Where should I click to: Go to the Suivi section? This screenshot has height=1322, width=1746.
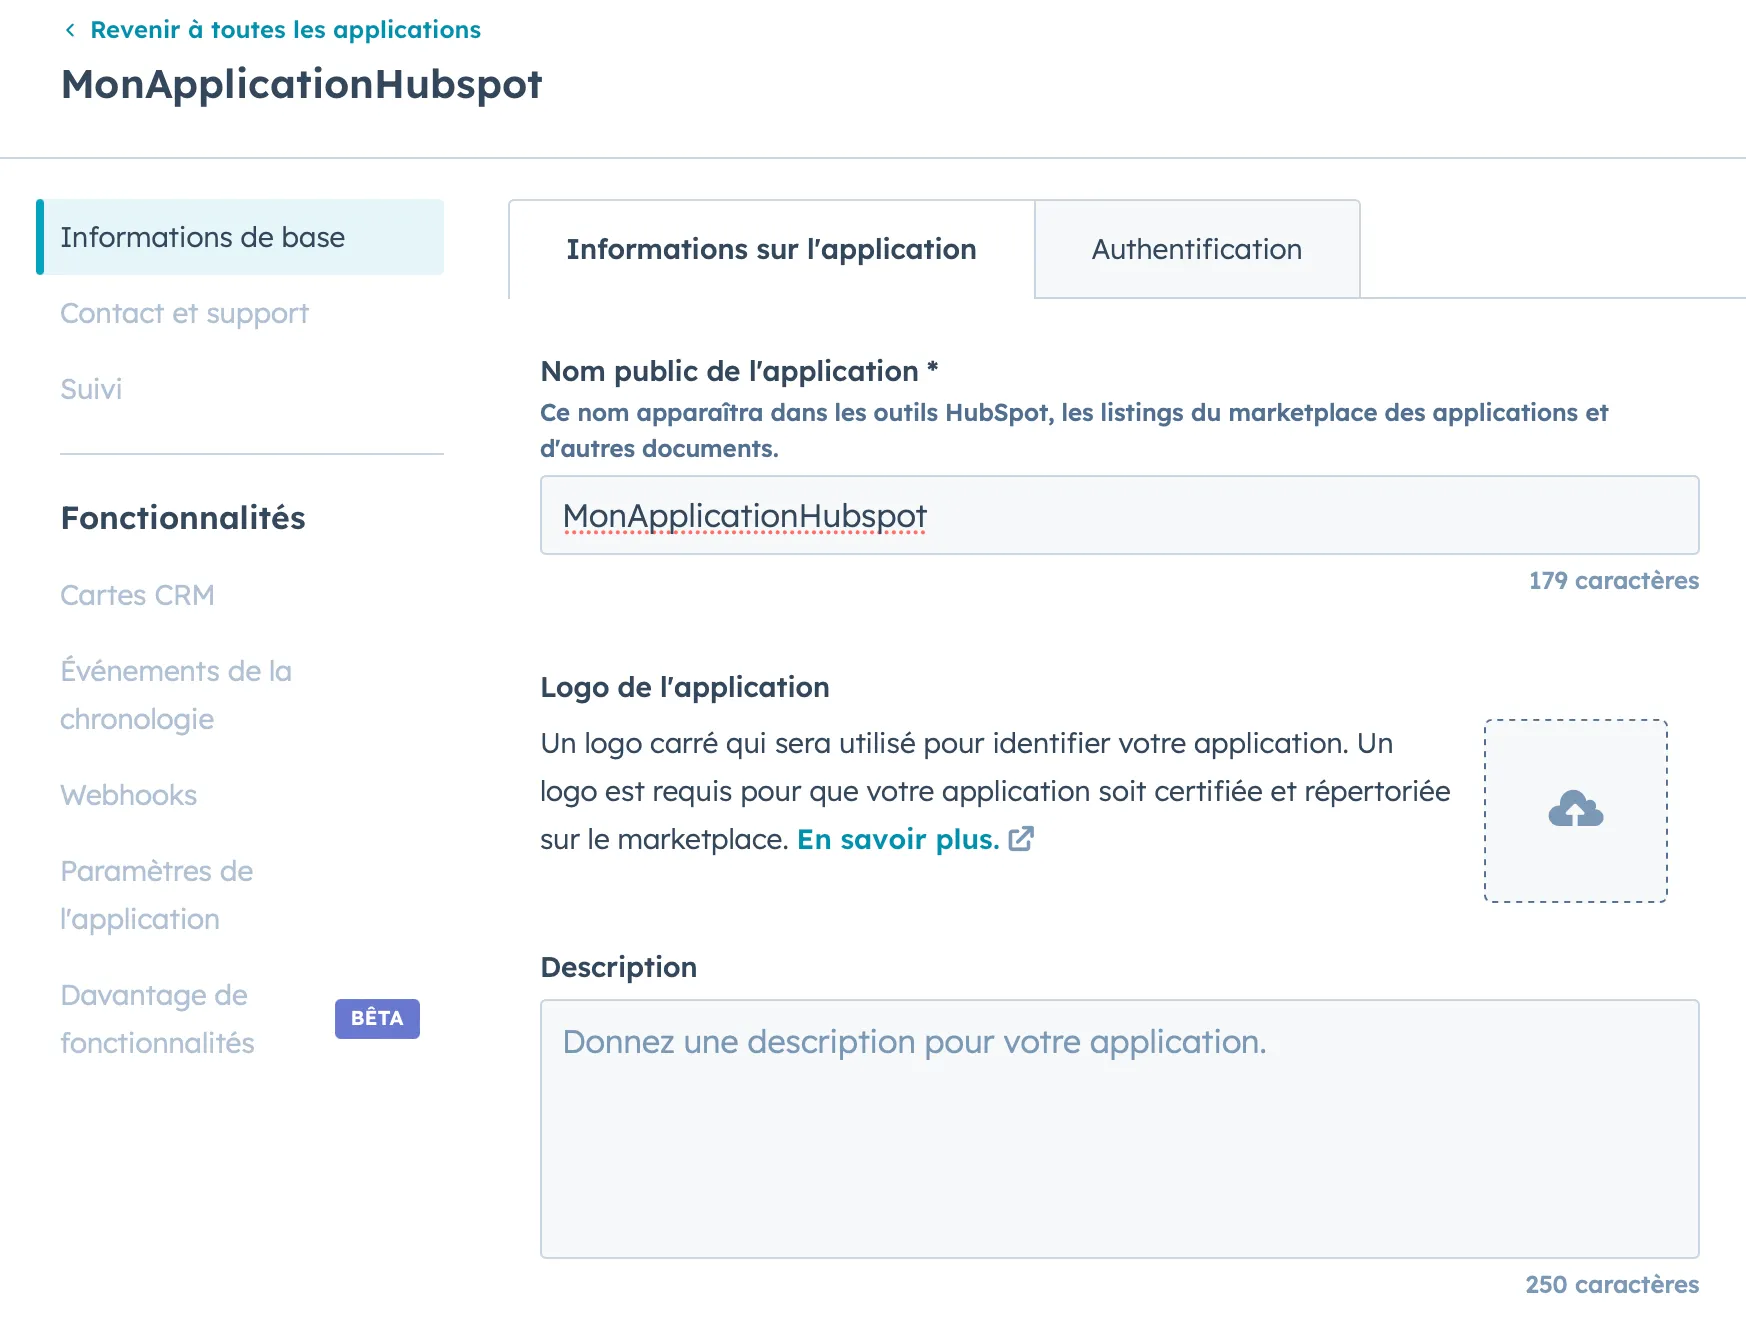(91, 389)
